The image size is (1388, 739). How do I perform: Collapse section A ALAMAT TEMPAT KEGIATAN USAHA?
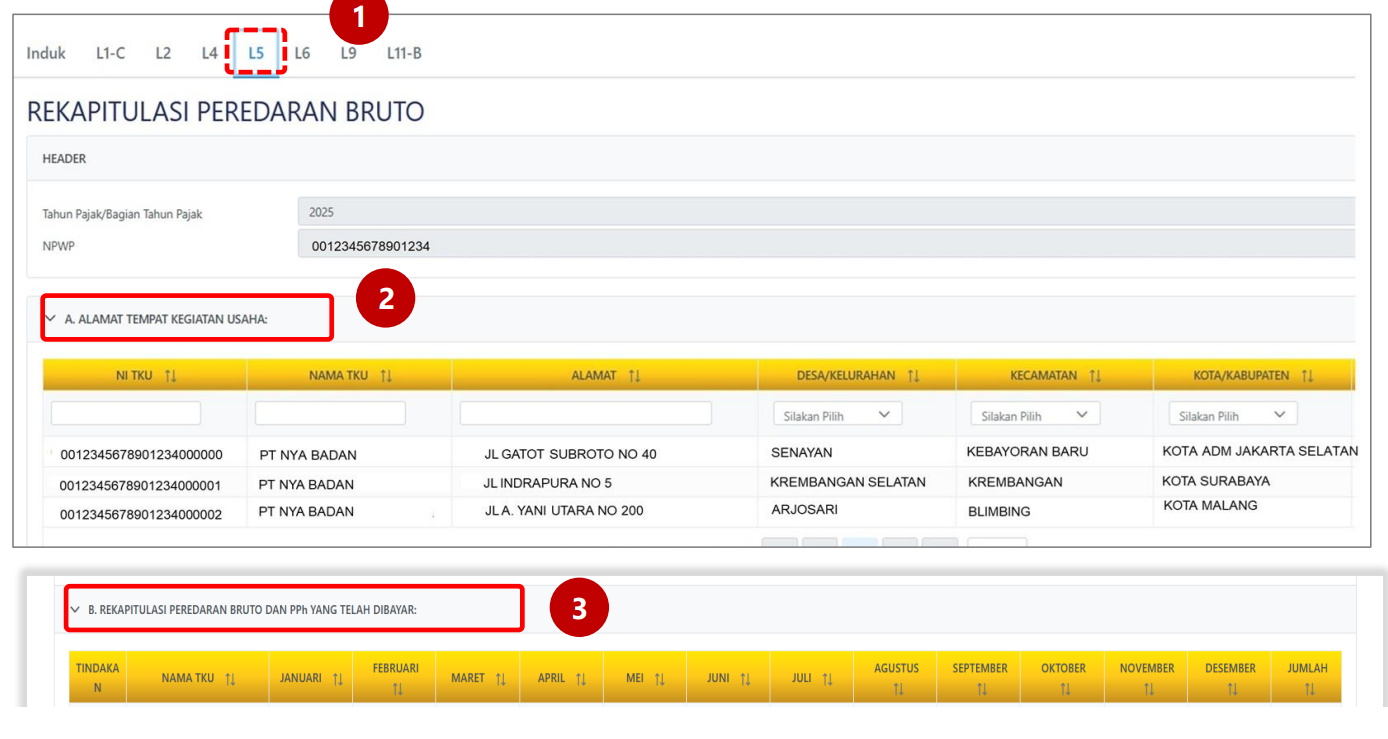pos(49,318)
